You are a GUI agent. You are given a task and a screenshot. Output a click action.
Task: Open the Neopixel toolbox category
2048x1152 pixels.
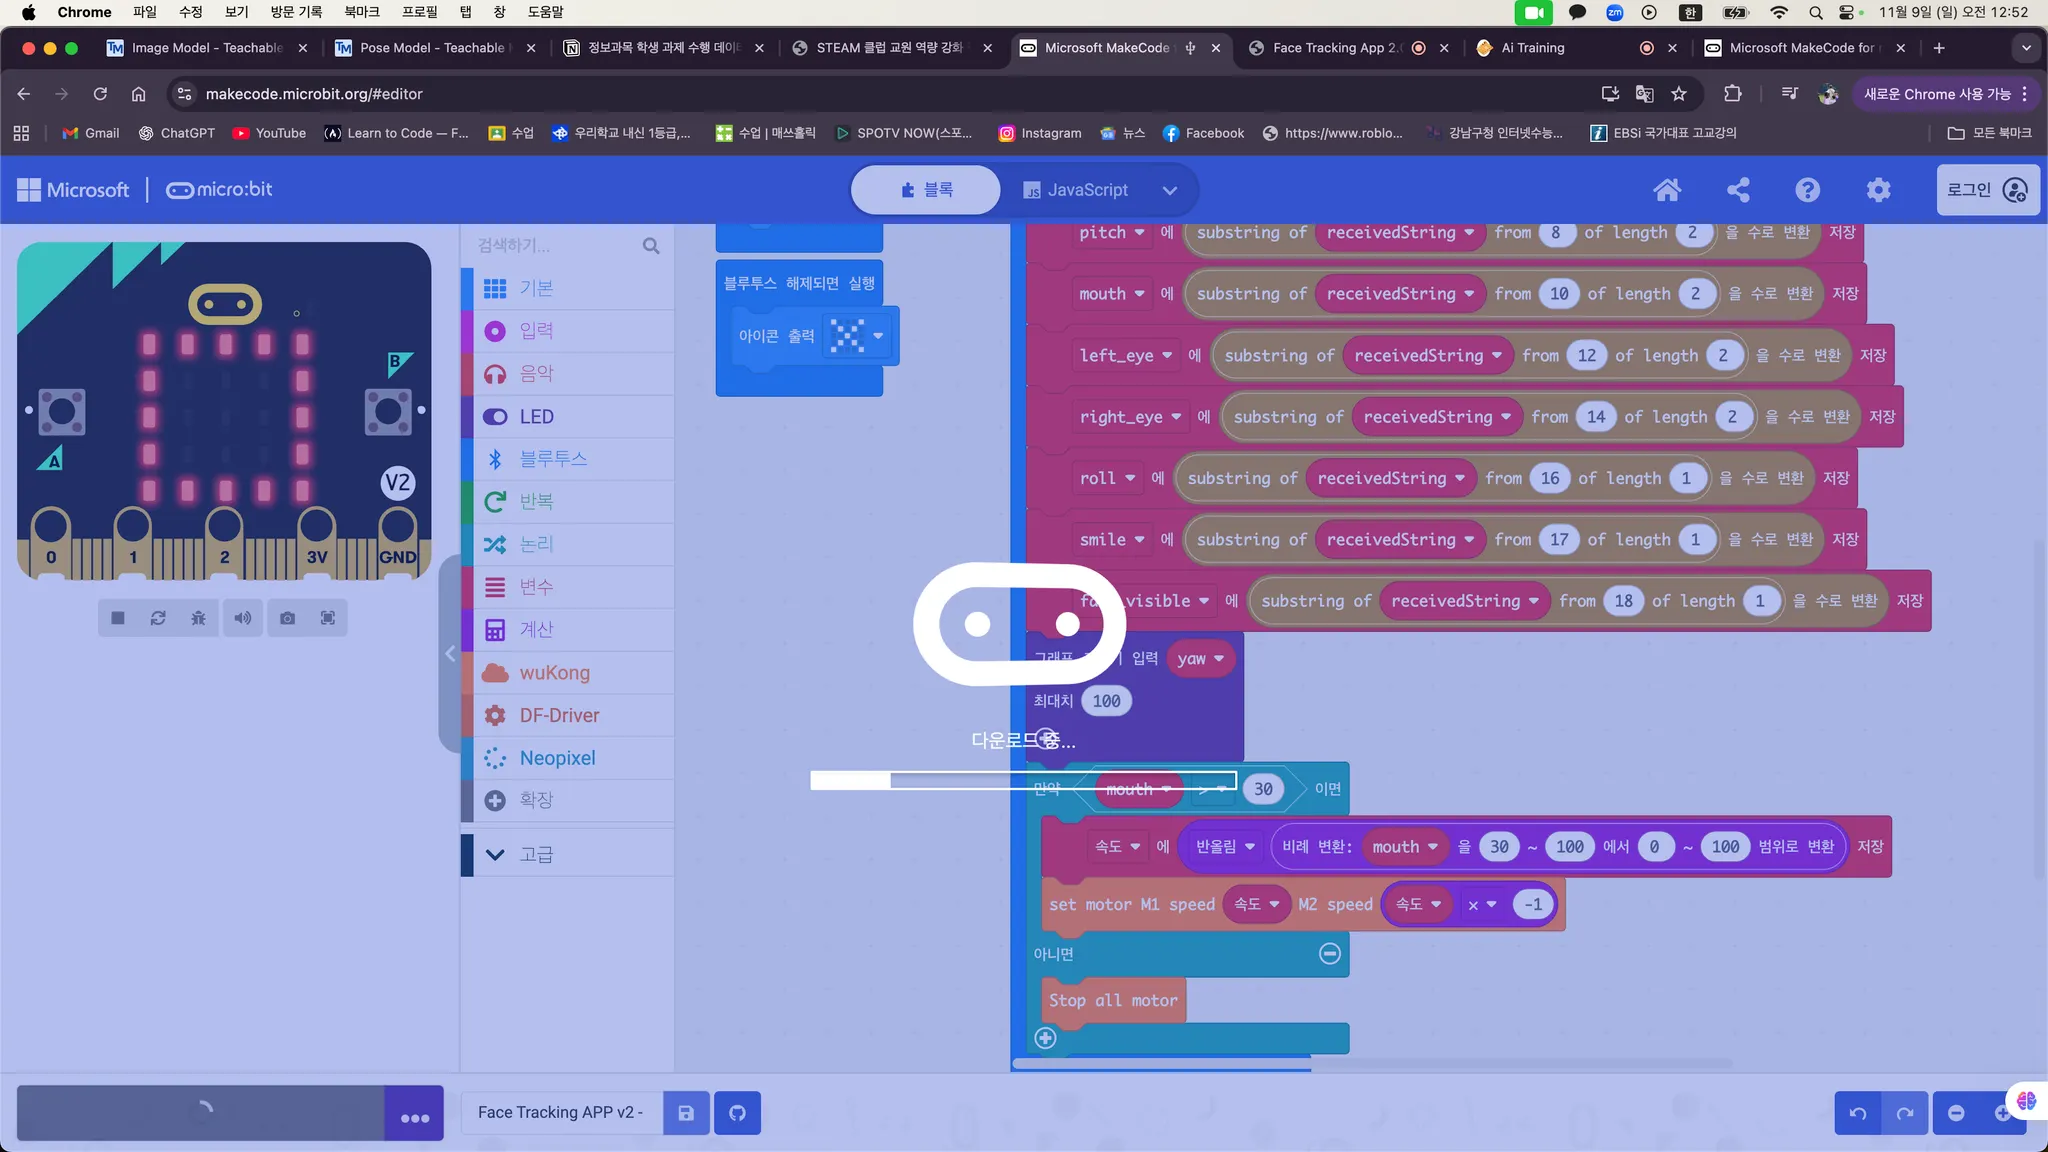point(557,758)
